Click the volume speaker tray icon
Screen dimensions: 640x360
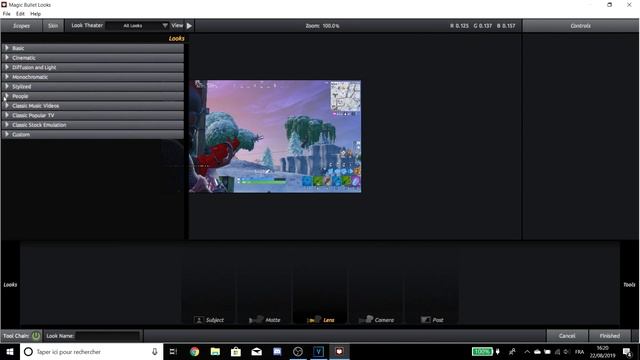tap(566, 352)
